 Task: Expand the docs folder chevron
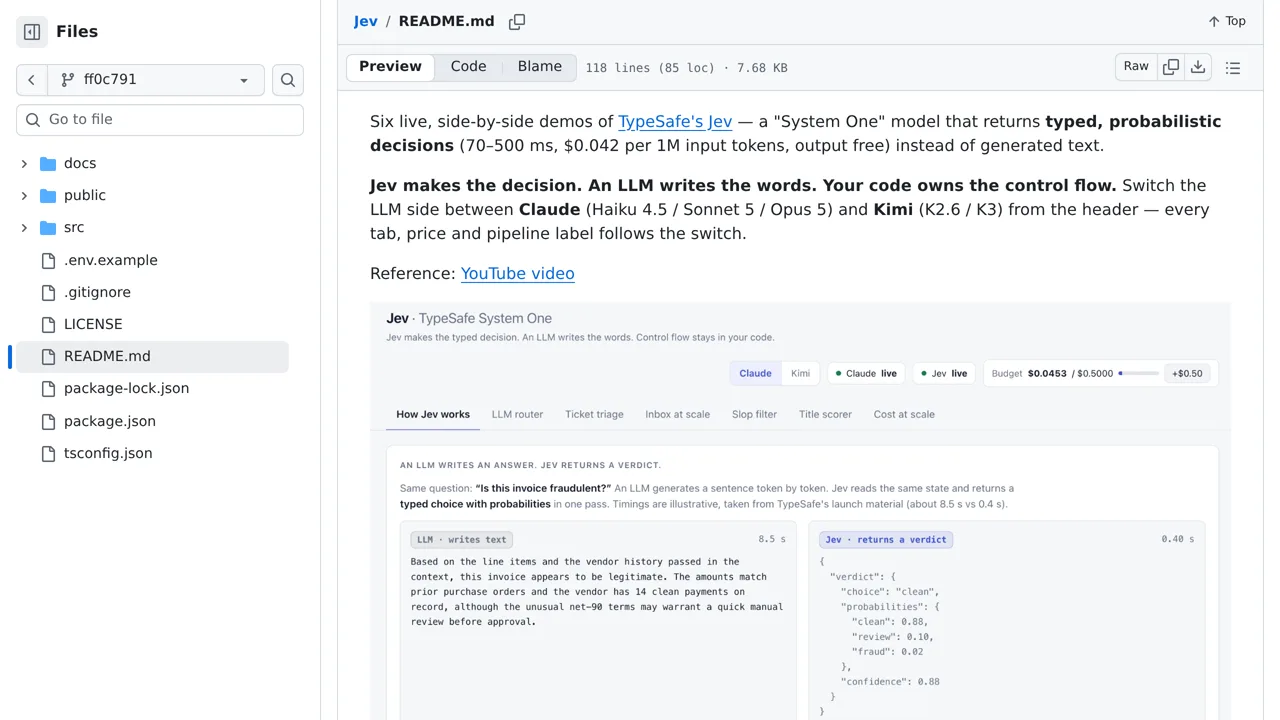coord(24,163)
